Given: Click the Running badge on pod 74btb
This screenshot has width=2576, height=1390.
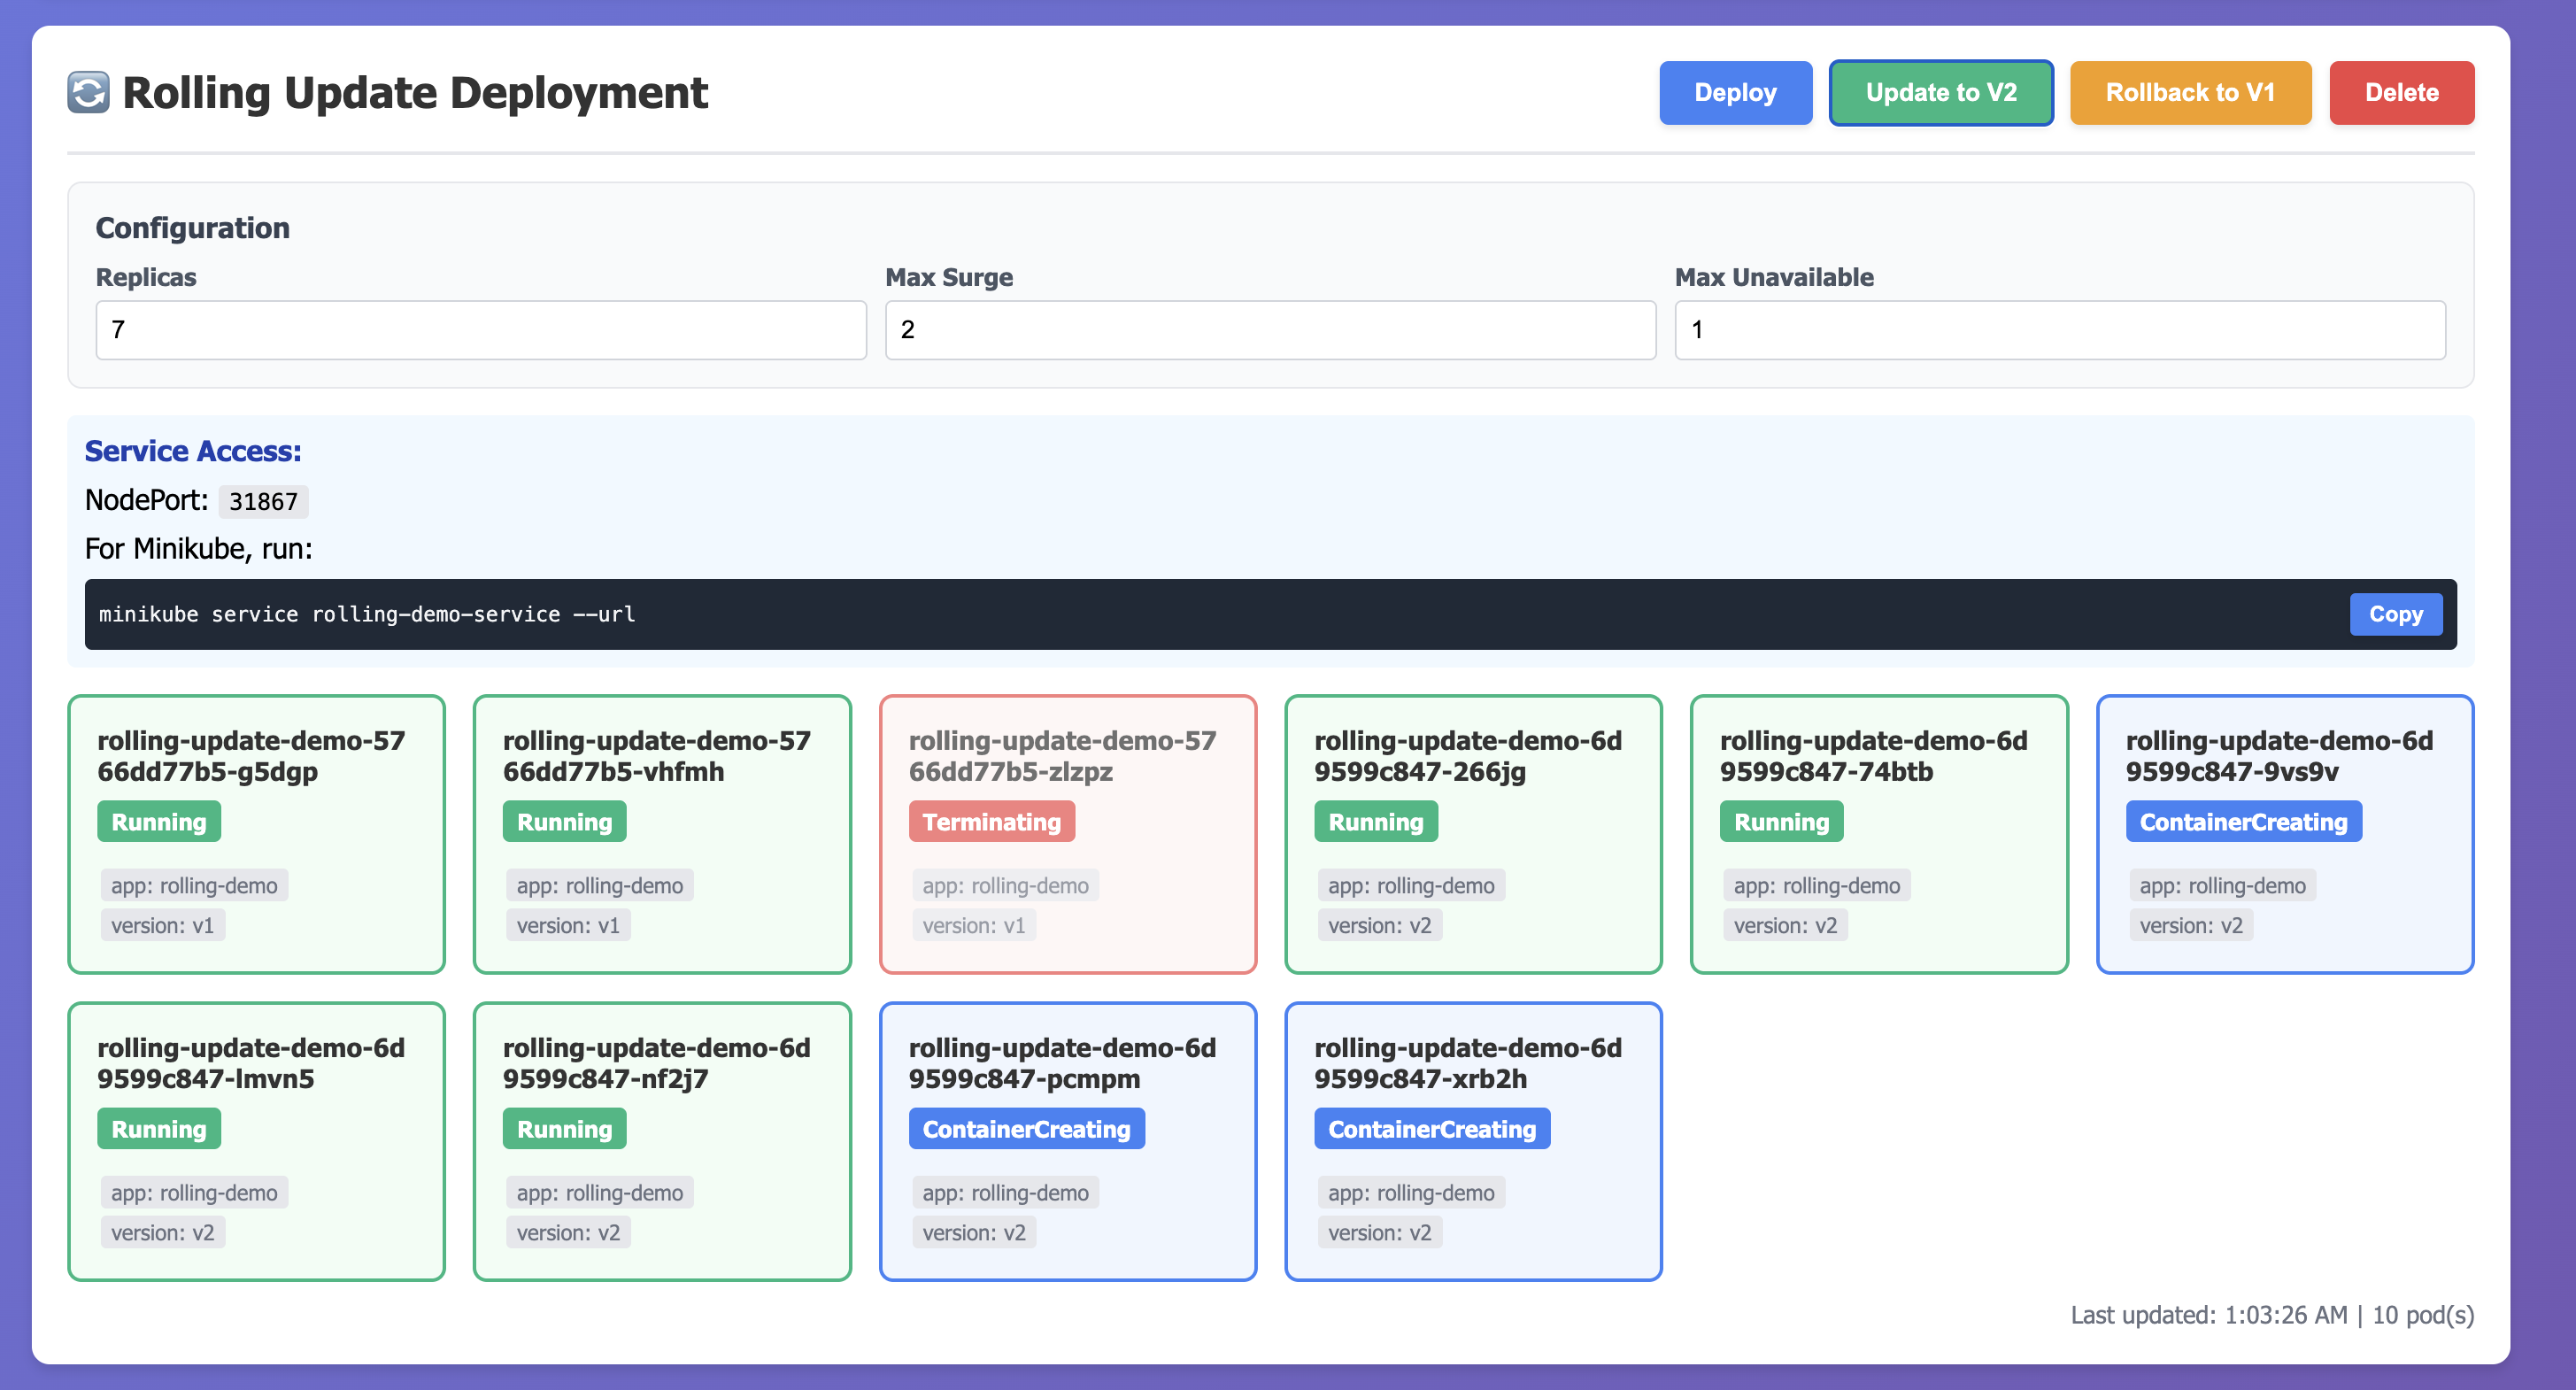Looking at the screenshot, I should tap(1781, 821).
